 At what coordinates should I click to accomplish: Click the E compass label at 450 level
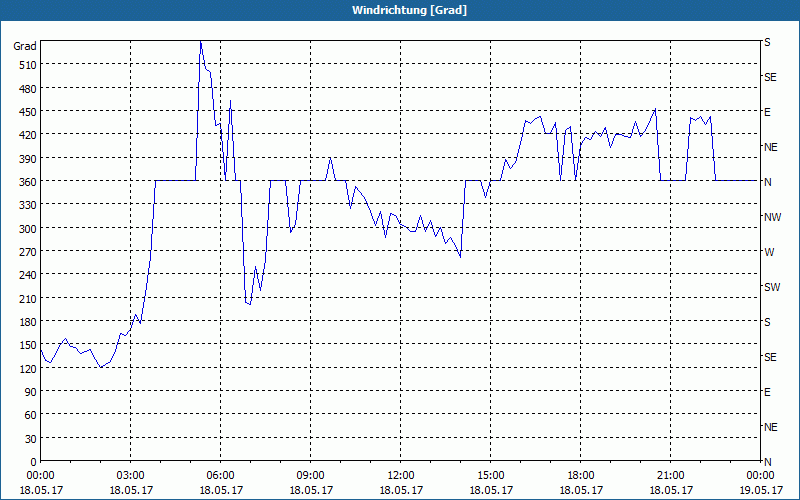[x=767, y=112]
